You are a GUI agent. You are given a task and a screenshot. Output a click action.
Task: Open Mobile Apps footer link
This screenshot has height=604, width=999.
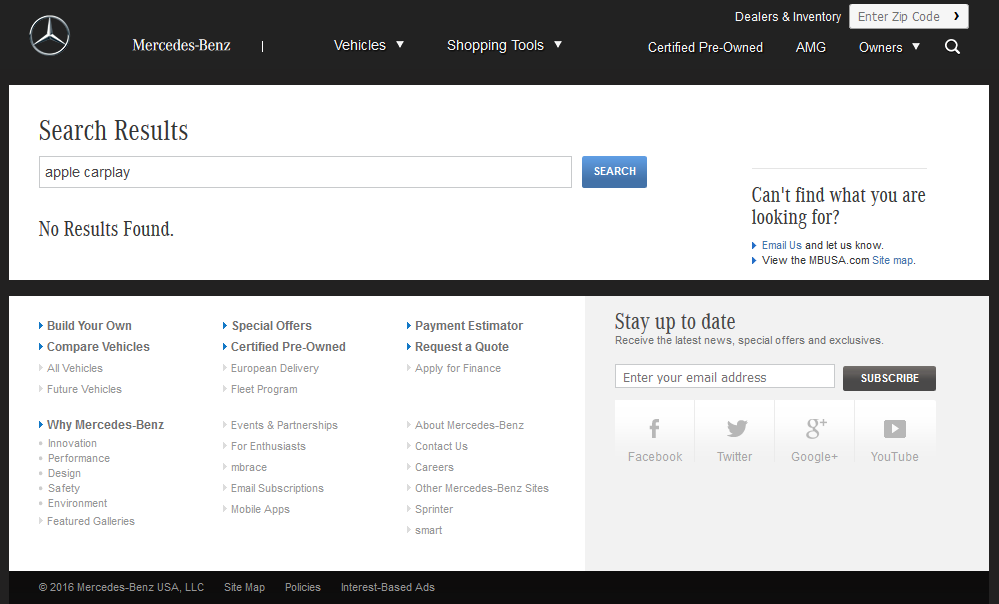click(x=260, y=510)
